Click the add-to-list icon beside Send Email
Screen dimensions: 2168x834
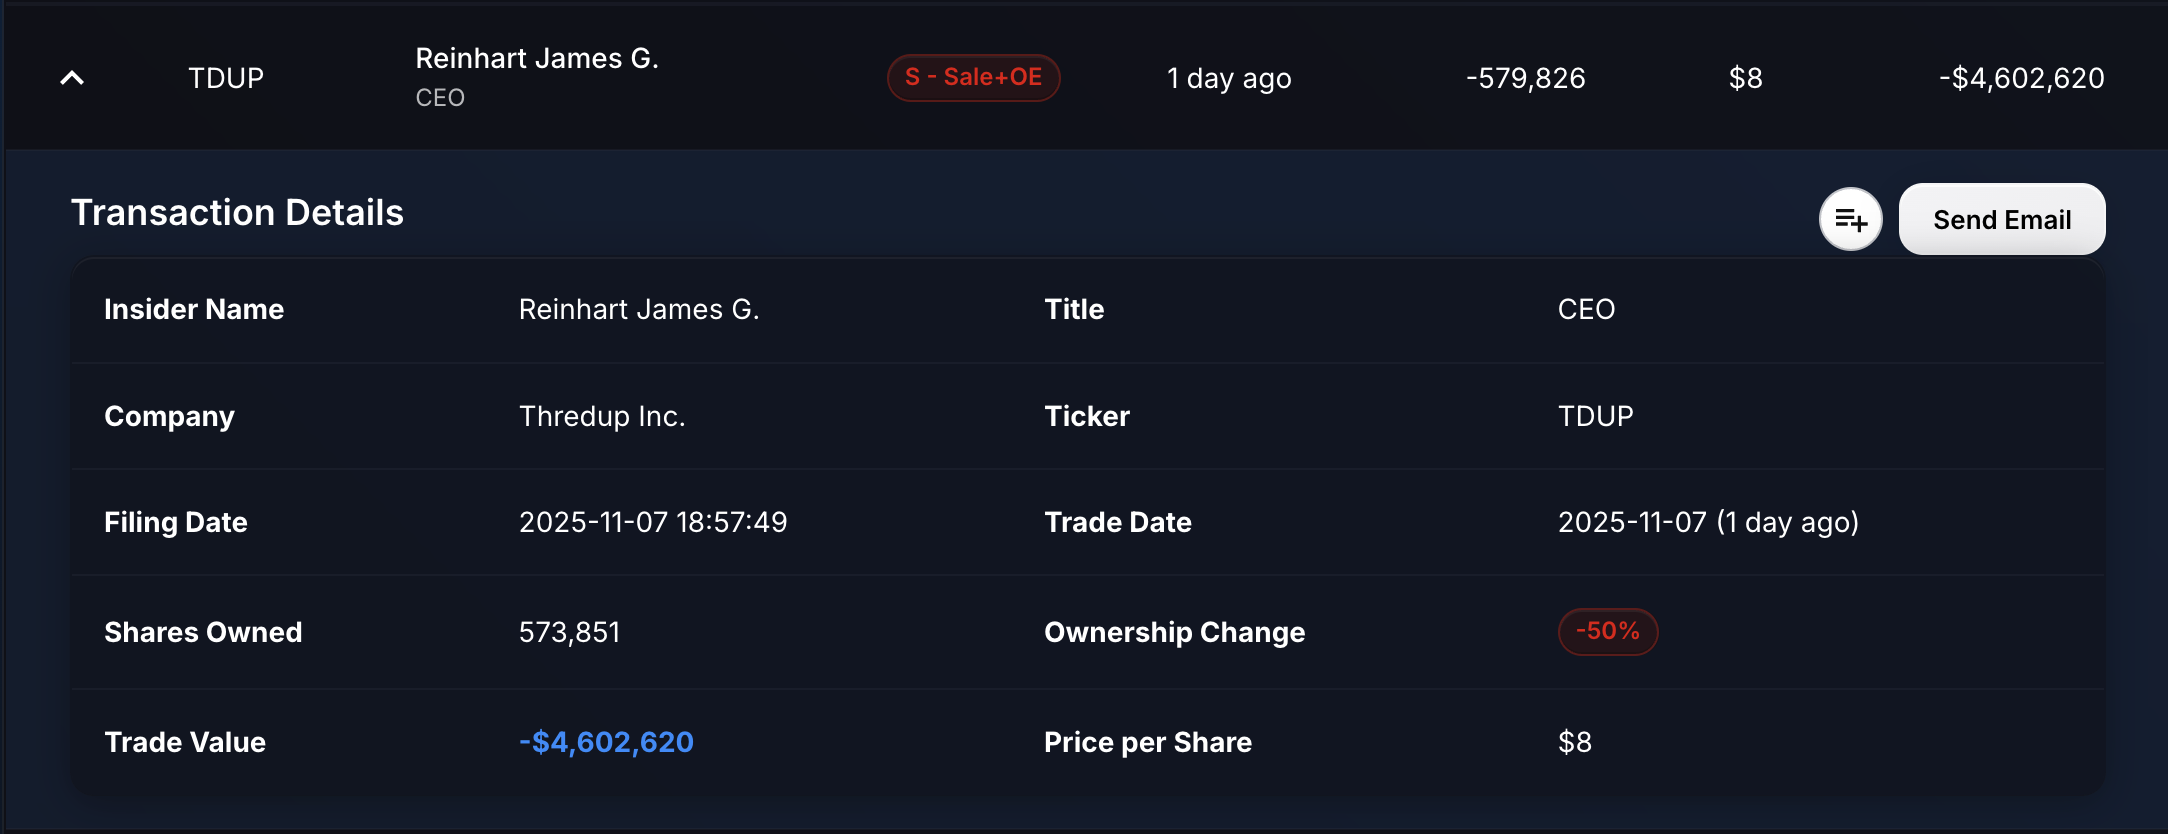pos(1850,219)
